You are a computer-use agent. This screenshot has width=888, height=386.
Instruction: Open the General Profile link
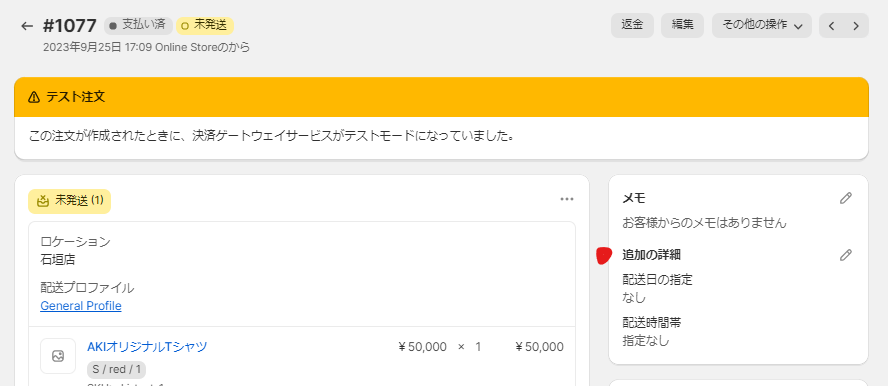[81, 306]
